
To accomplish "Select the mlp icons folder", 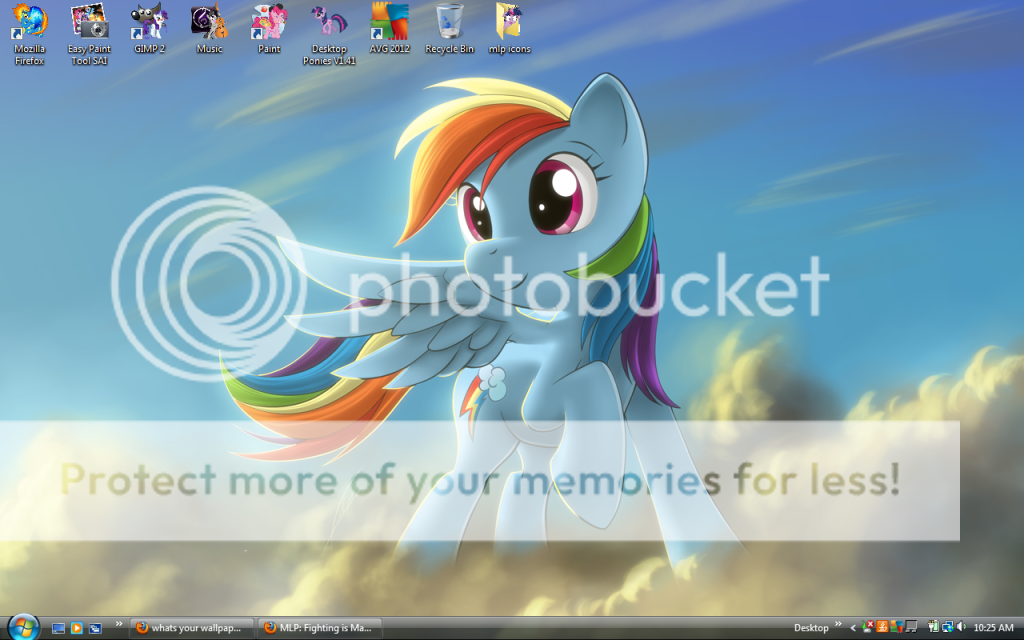I will click(x=509, y=29).
